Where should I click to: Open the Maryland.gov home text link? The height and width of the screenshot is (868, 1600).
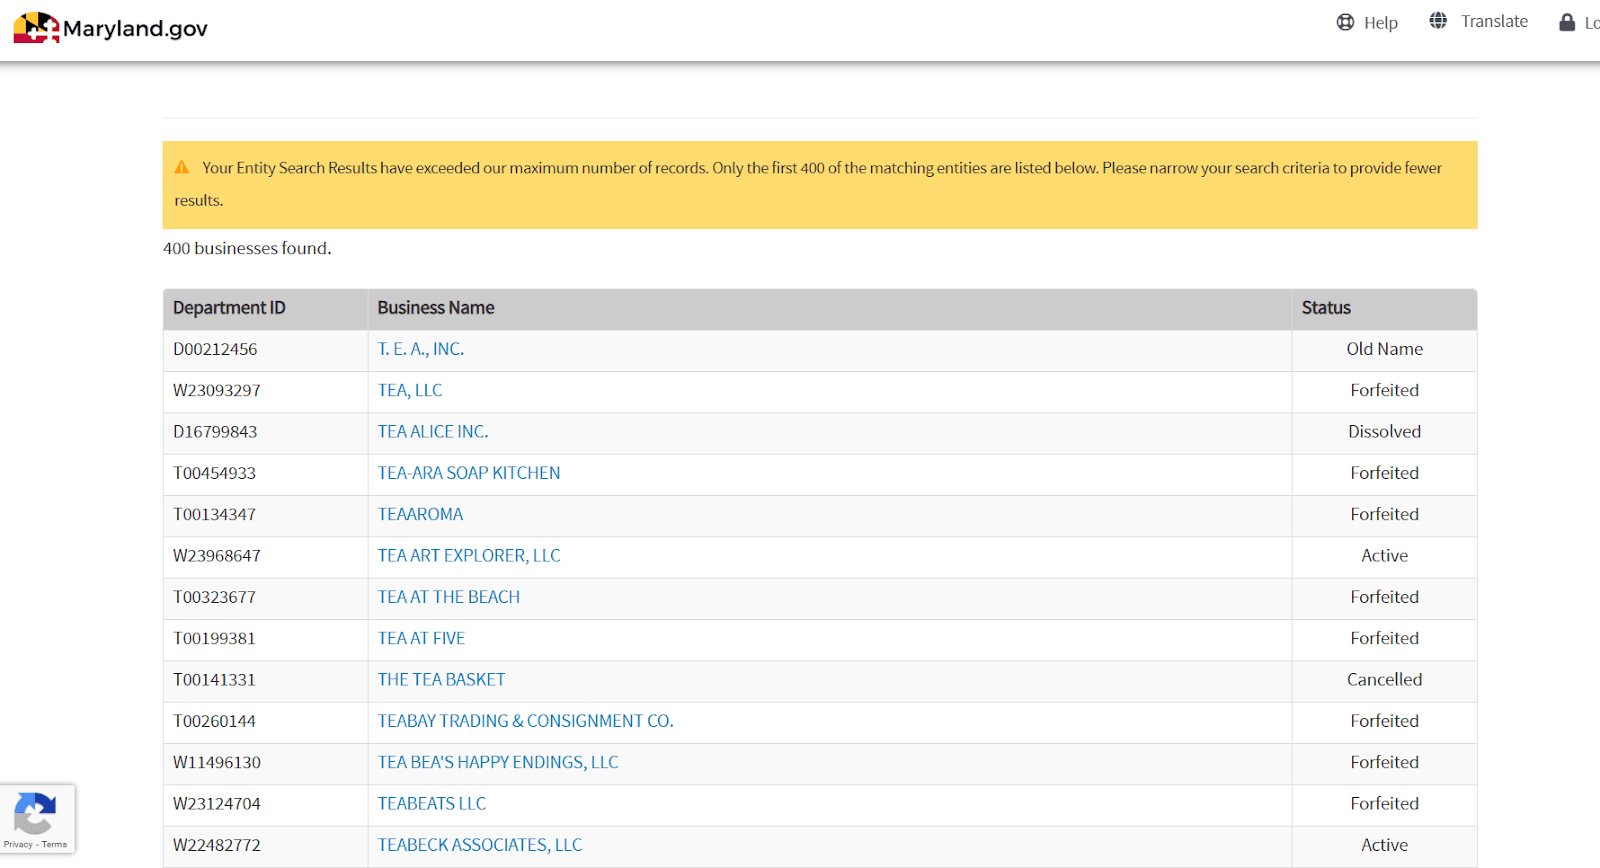pos(135,29)
